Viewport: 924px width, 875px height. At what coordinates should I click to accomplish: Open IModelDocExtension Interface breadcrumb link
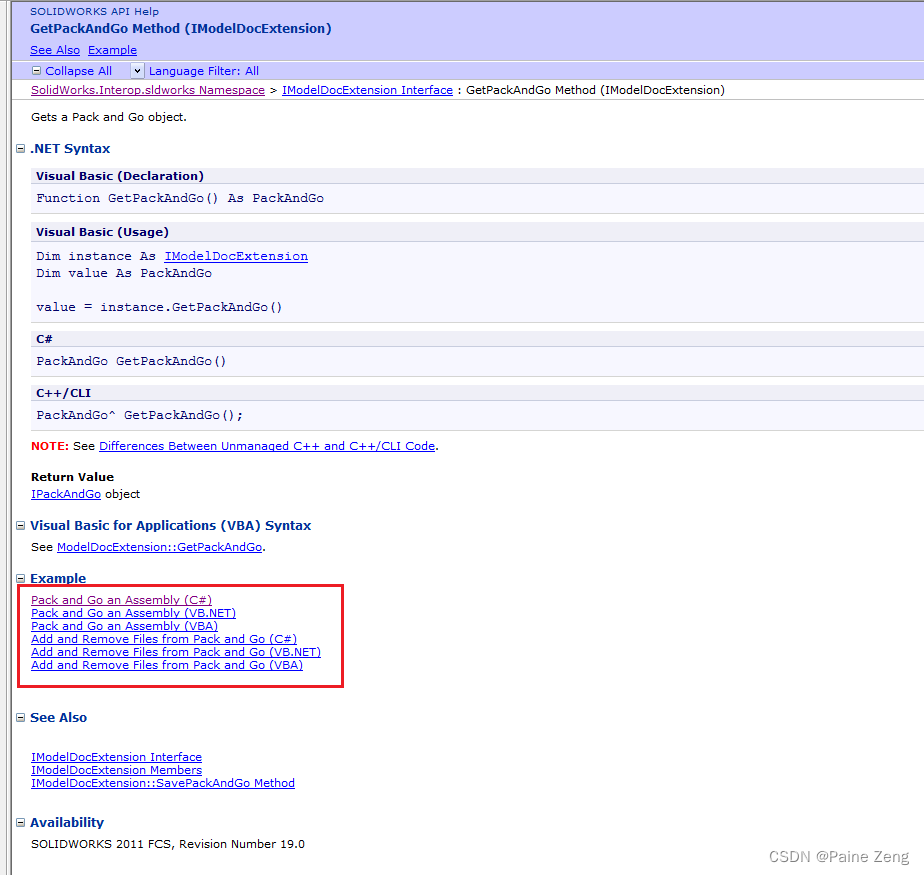click(367, 90)
